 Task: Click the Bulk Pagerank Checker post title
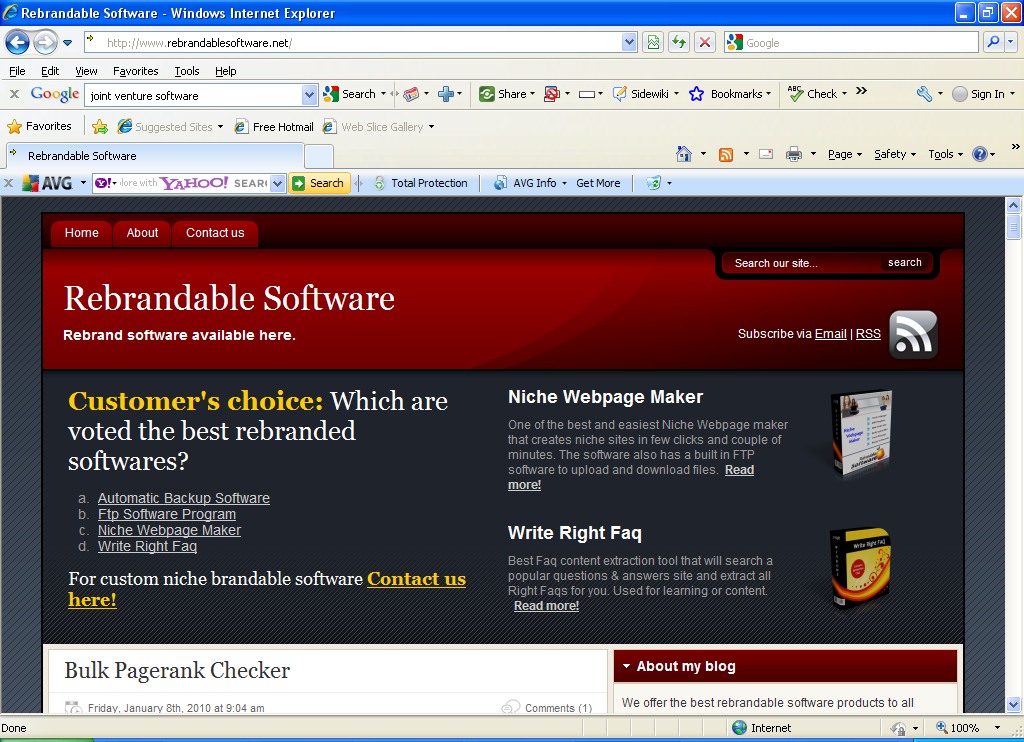pyautogui.click(x=177, y=670)
